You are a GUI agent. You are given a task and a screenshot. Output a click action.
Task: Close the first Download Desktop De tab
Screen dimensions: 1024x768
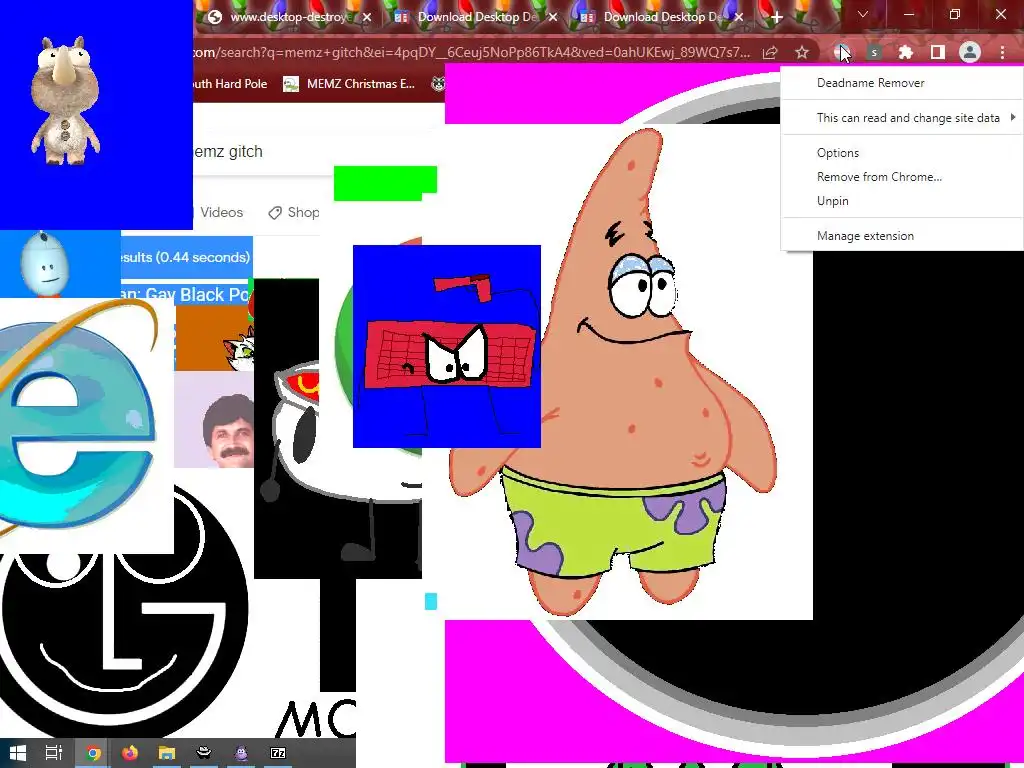tap(553, 18)
